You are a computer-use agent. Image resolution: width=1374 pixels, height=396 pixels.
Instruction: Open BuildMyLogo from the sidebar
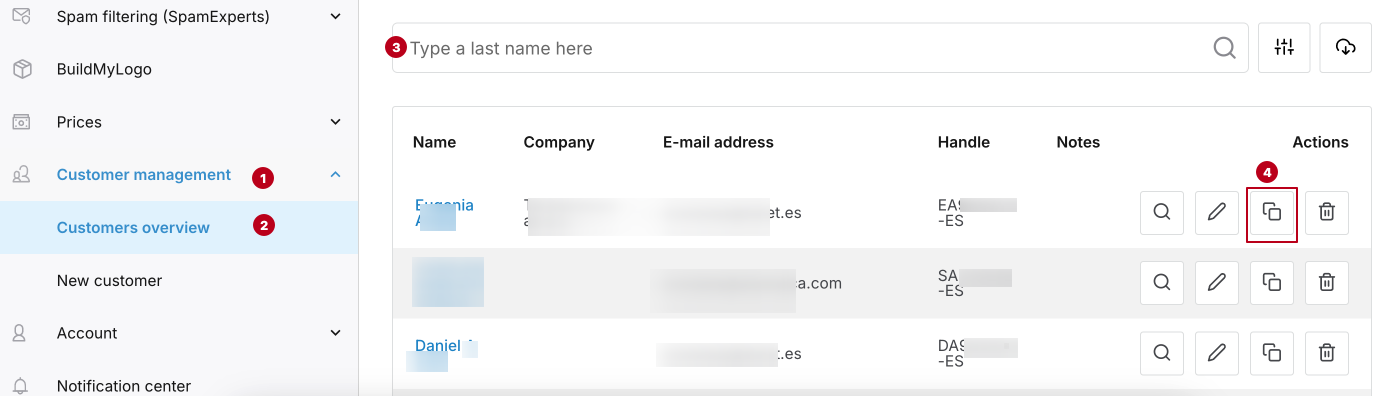click(x=104, y=70)
